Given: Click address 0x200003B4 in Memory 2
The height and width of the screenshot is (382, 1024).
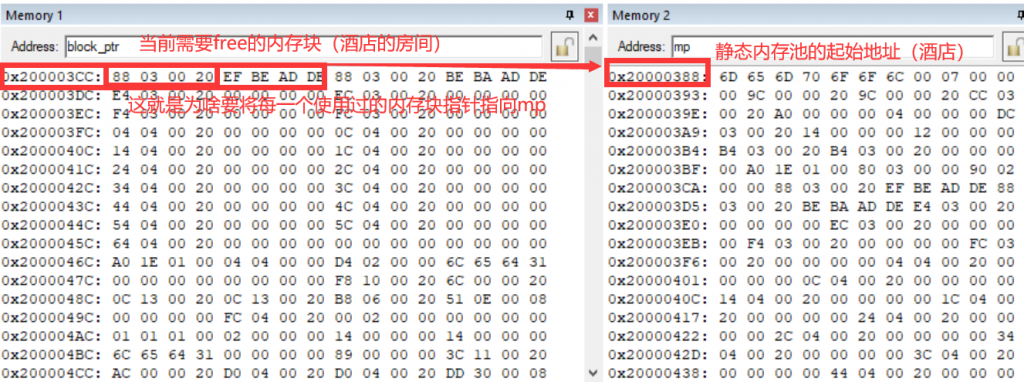Looking at the screenshot, I should [658, 151].
